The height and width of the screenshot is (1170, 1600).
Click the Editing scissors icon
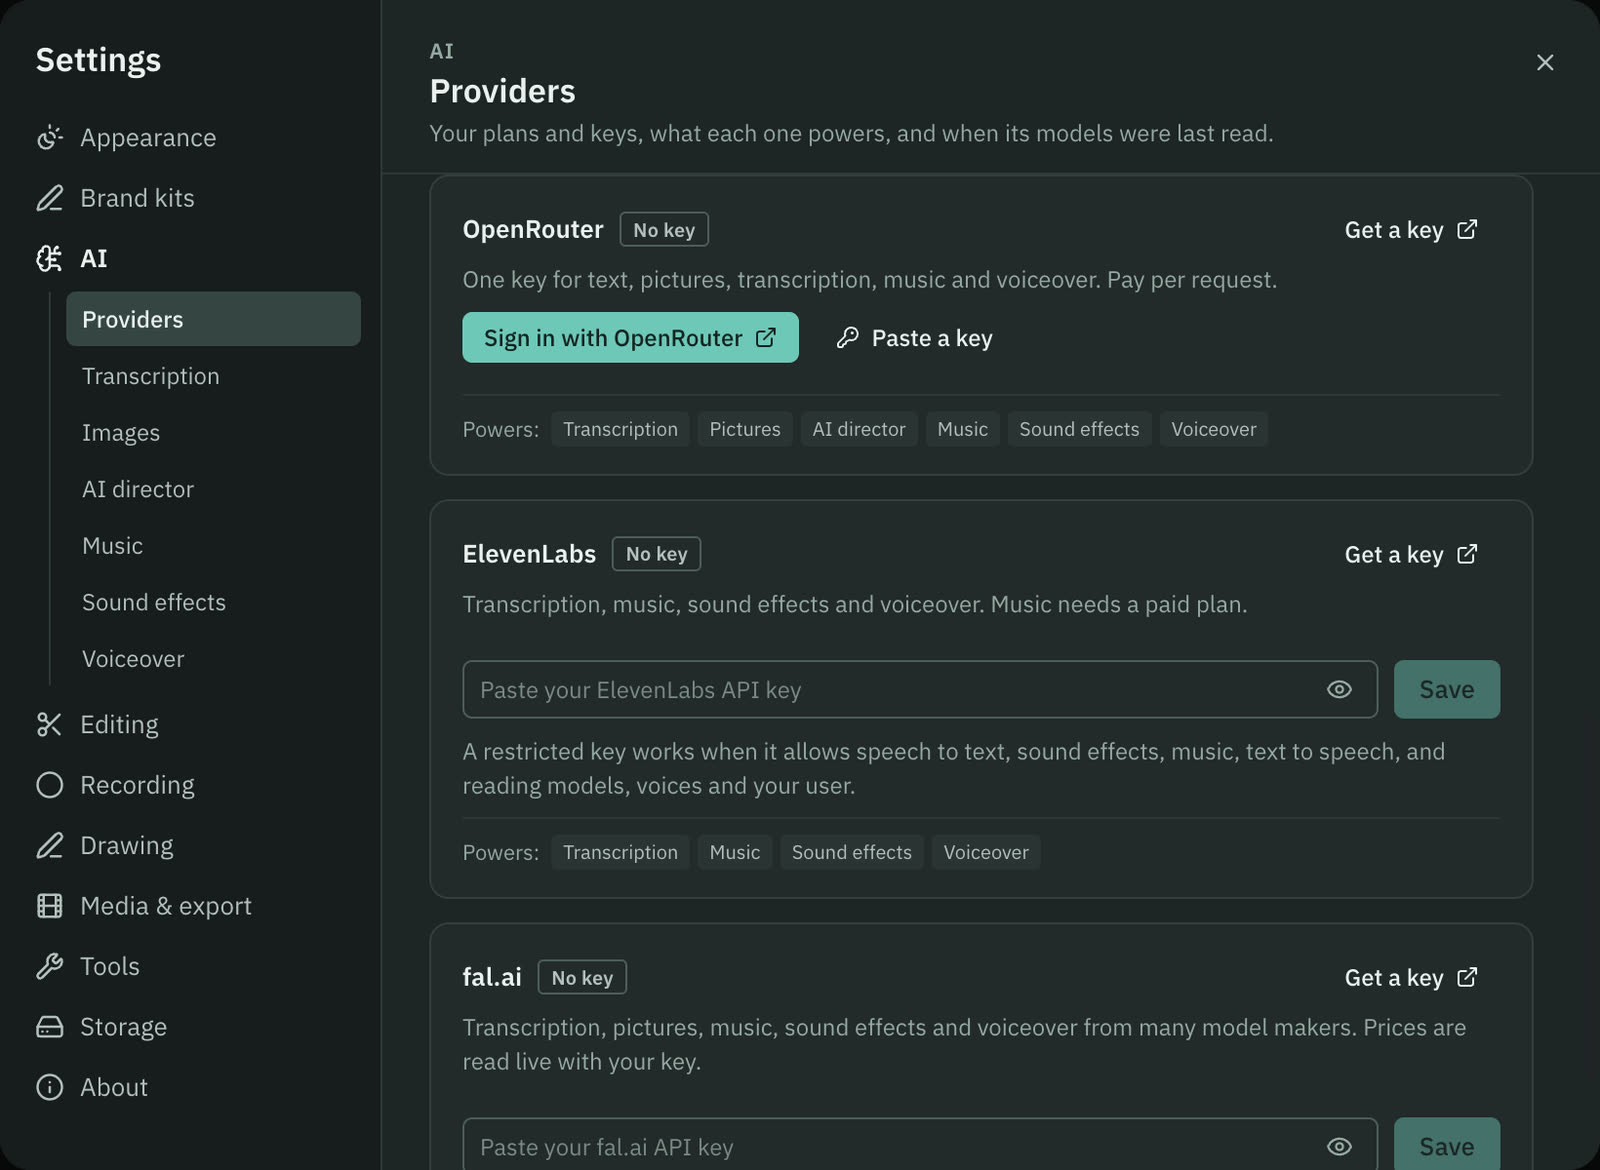click(49, 724)
